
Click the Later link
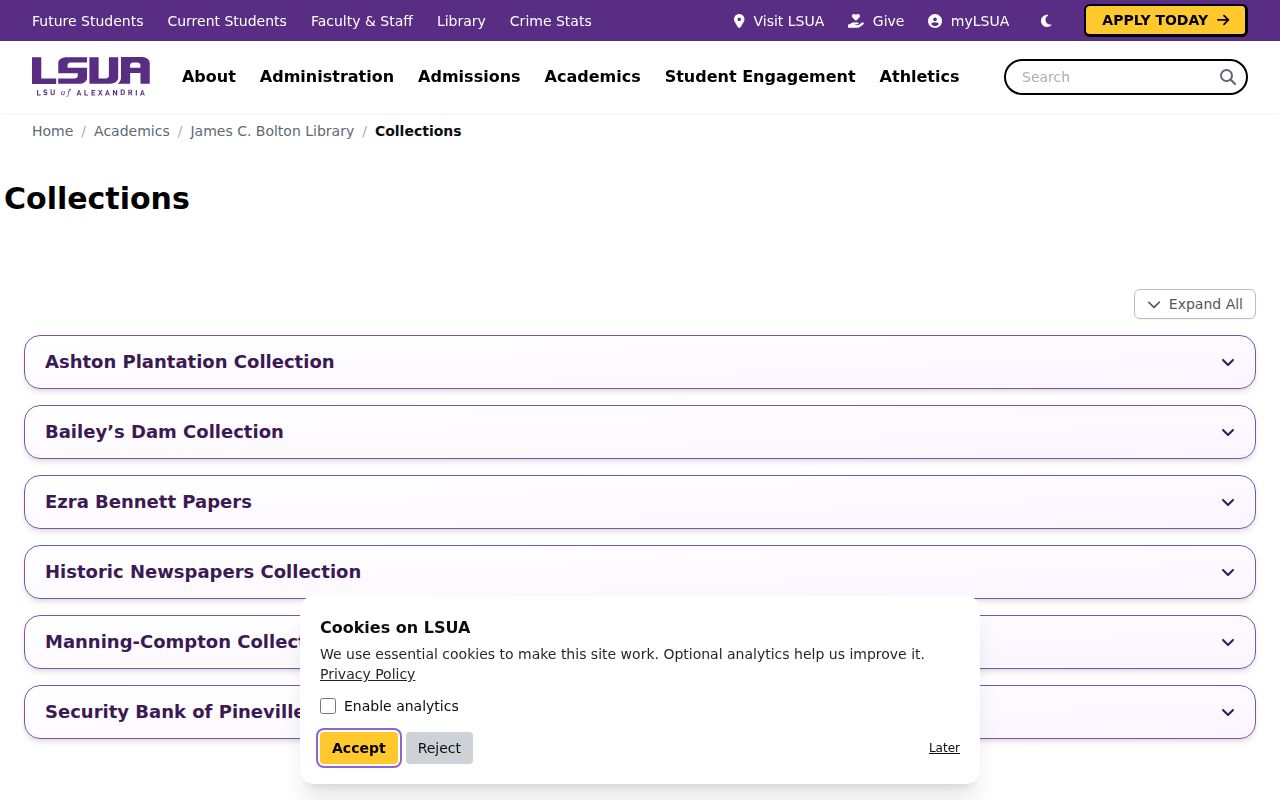point(944,748)
